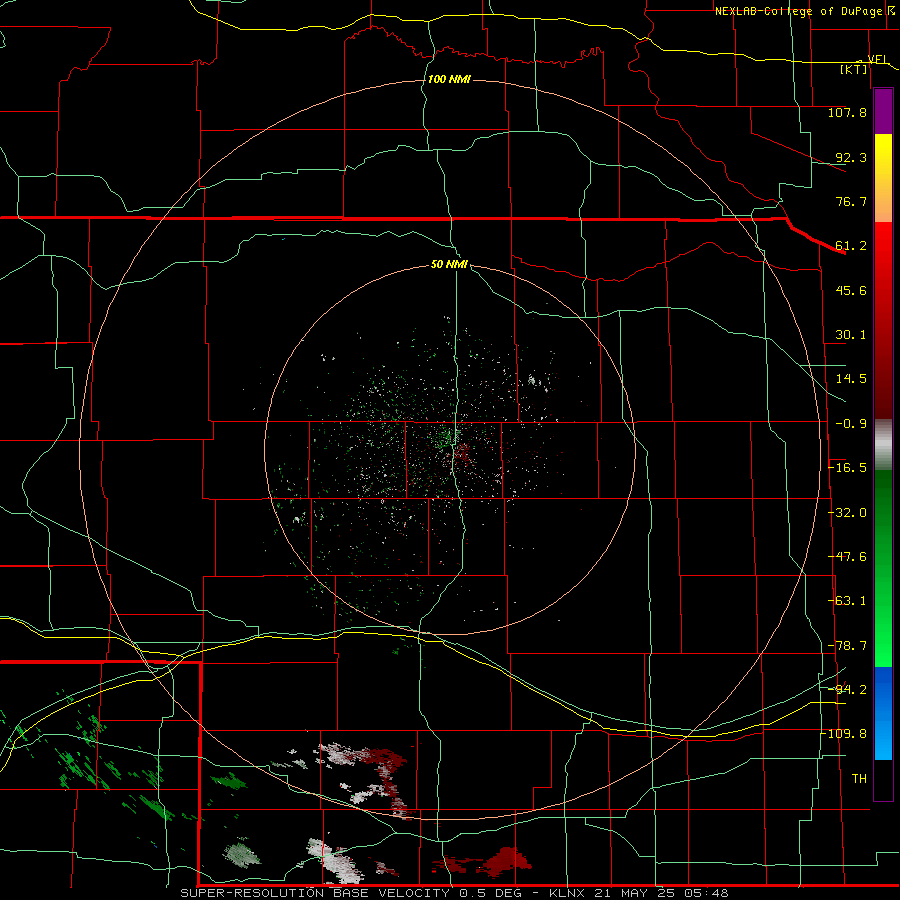The width and height of the screenshot is (900, 900).
Task: Select the dark TH segment of color bar
Action: [x=883, y=779]
